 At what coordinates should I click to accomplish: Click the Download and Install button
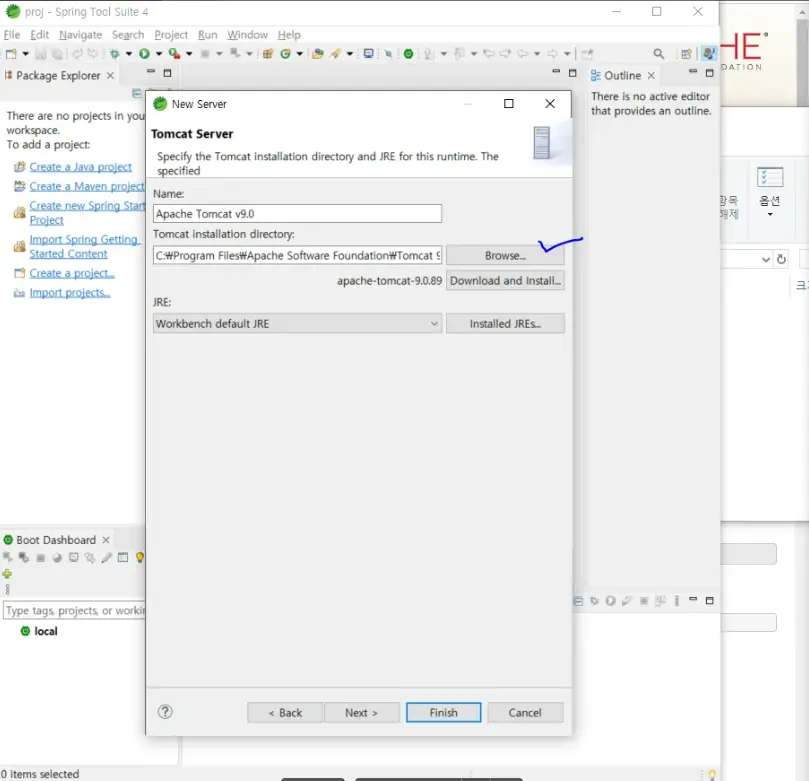(x=505, y=281)
